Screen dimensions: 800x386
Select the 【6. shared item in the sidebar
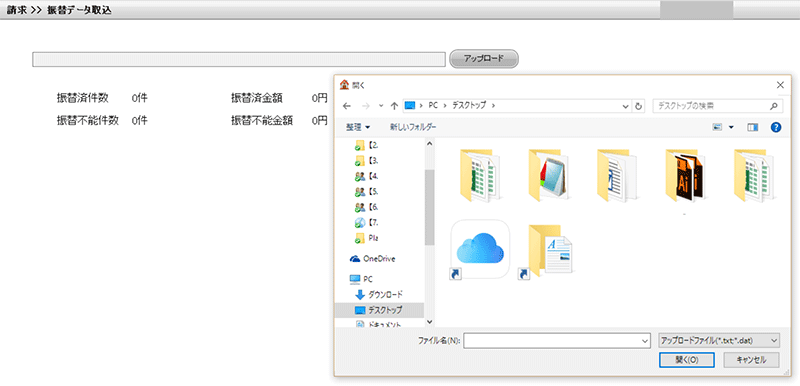point(367,207)
